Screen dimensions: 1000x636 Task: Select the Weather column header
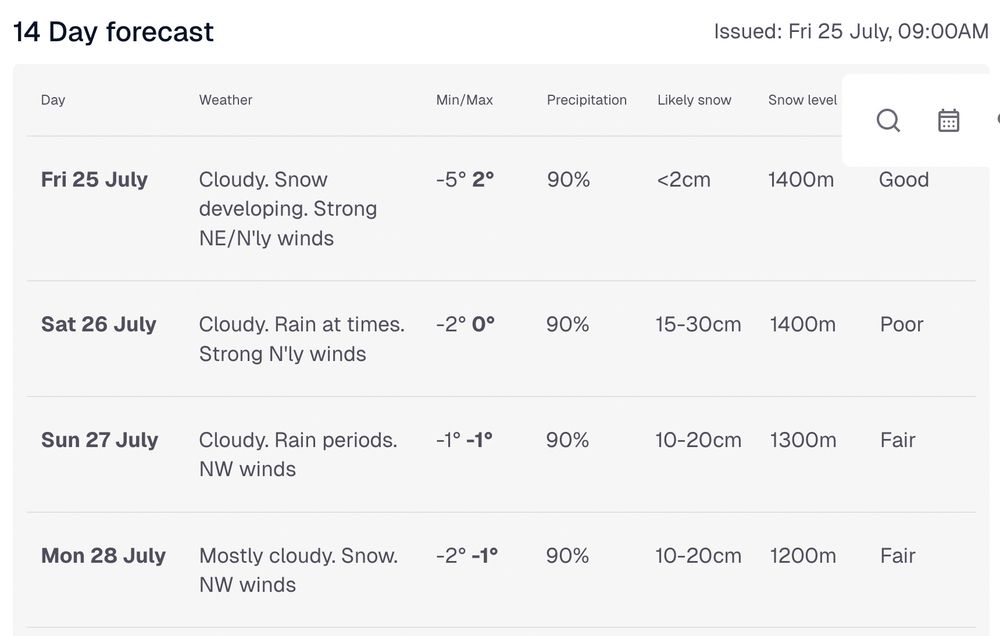tap(226, 100)
